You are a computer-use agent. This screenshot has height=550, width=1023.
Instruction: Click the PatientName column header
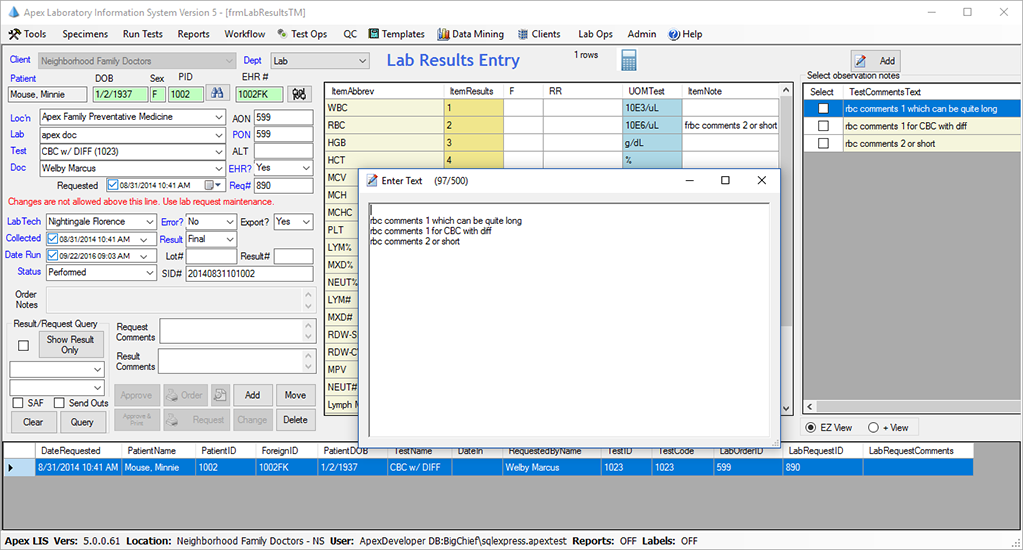point(158,451)
